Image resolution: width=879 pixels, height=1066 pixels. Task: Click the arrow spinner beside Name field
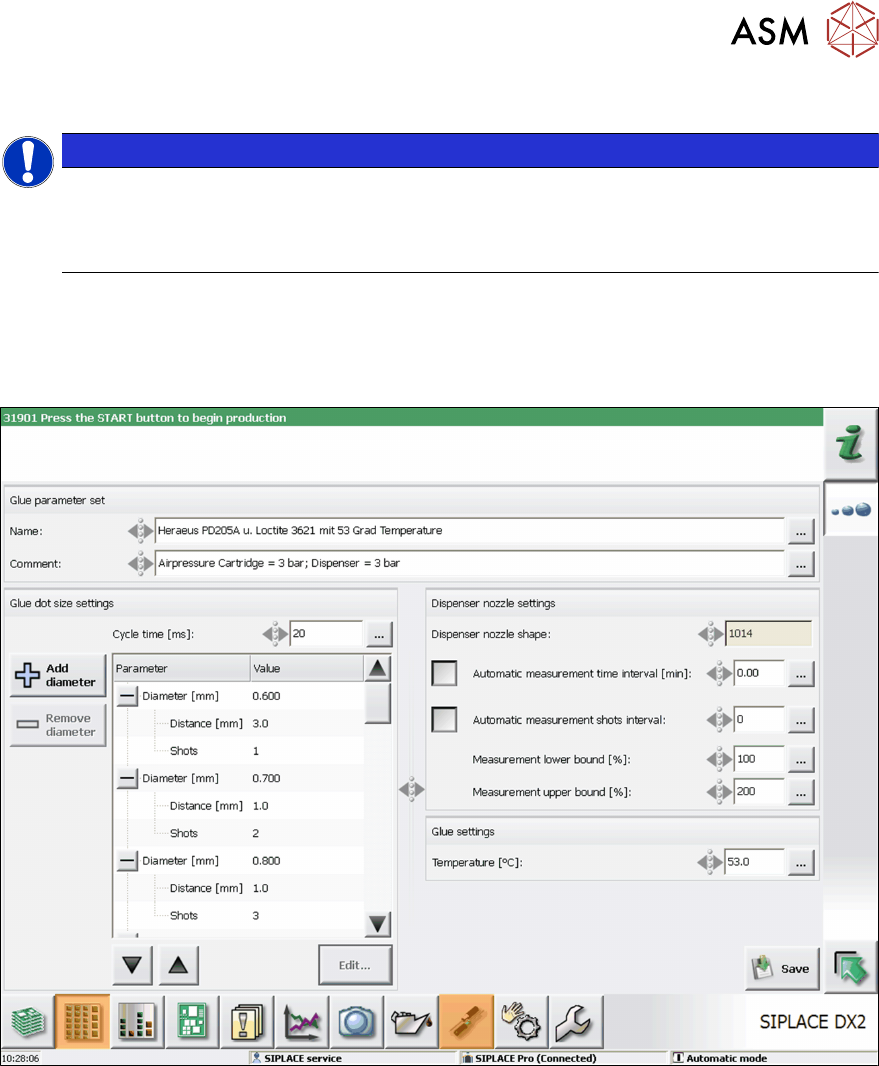[x=140, y=530]
